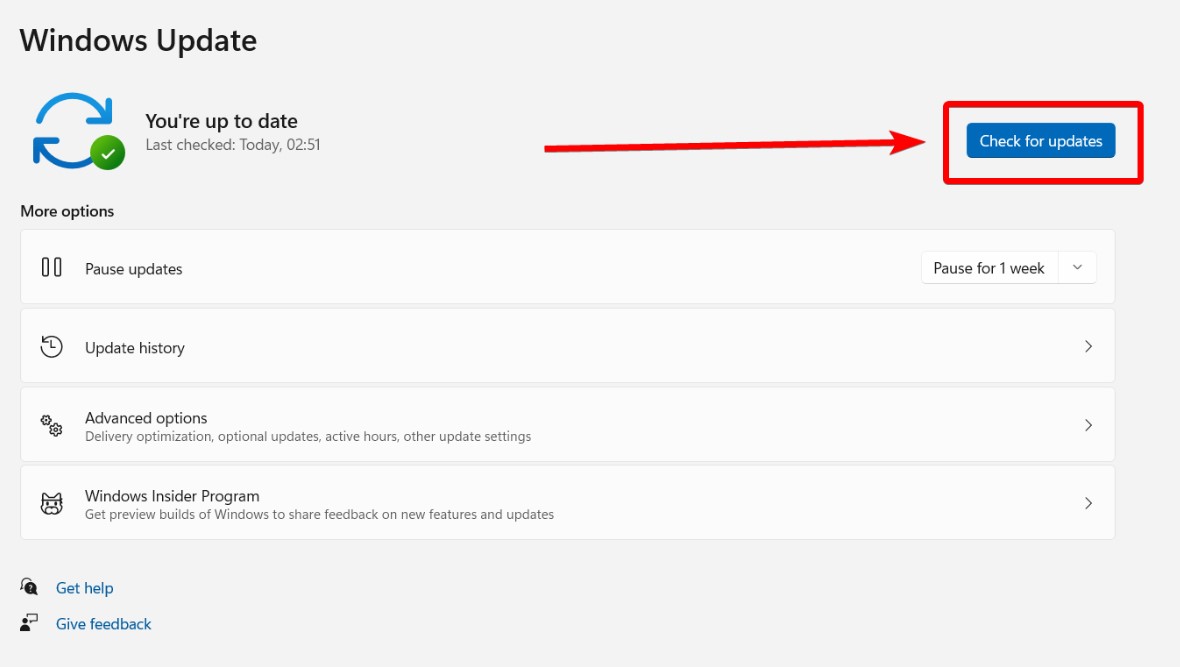Open the Give feedback link
The height and width of the screenshot is (667, 1180).
point(104,624)
